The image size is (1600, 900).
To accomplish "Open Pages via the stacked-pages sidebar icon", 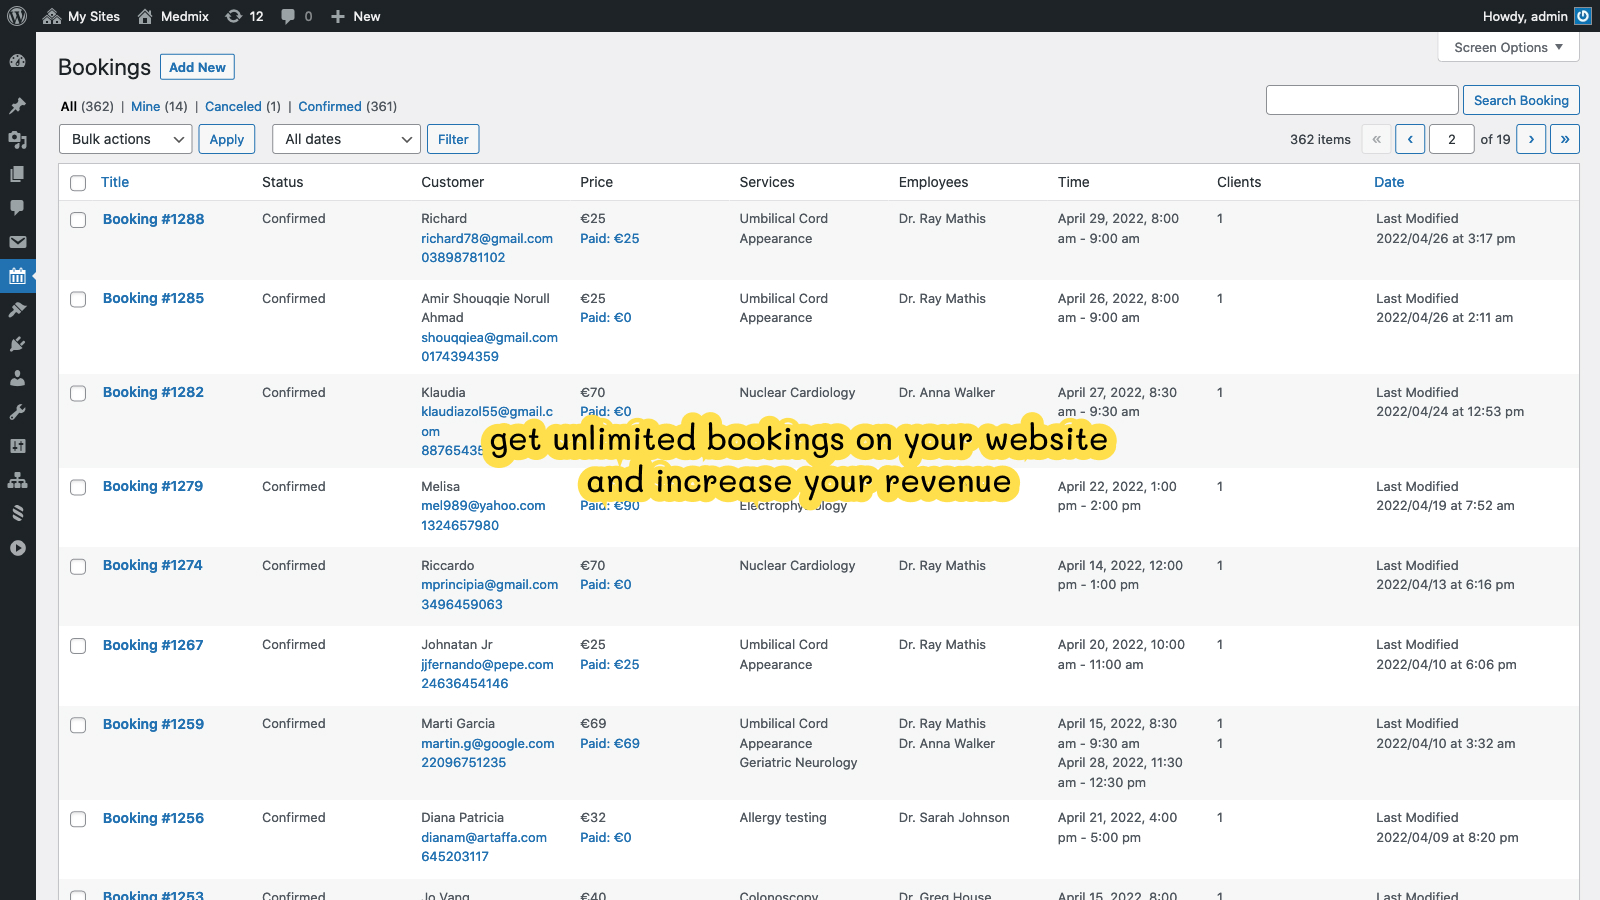I will [x=17, y=174].
